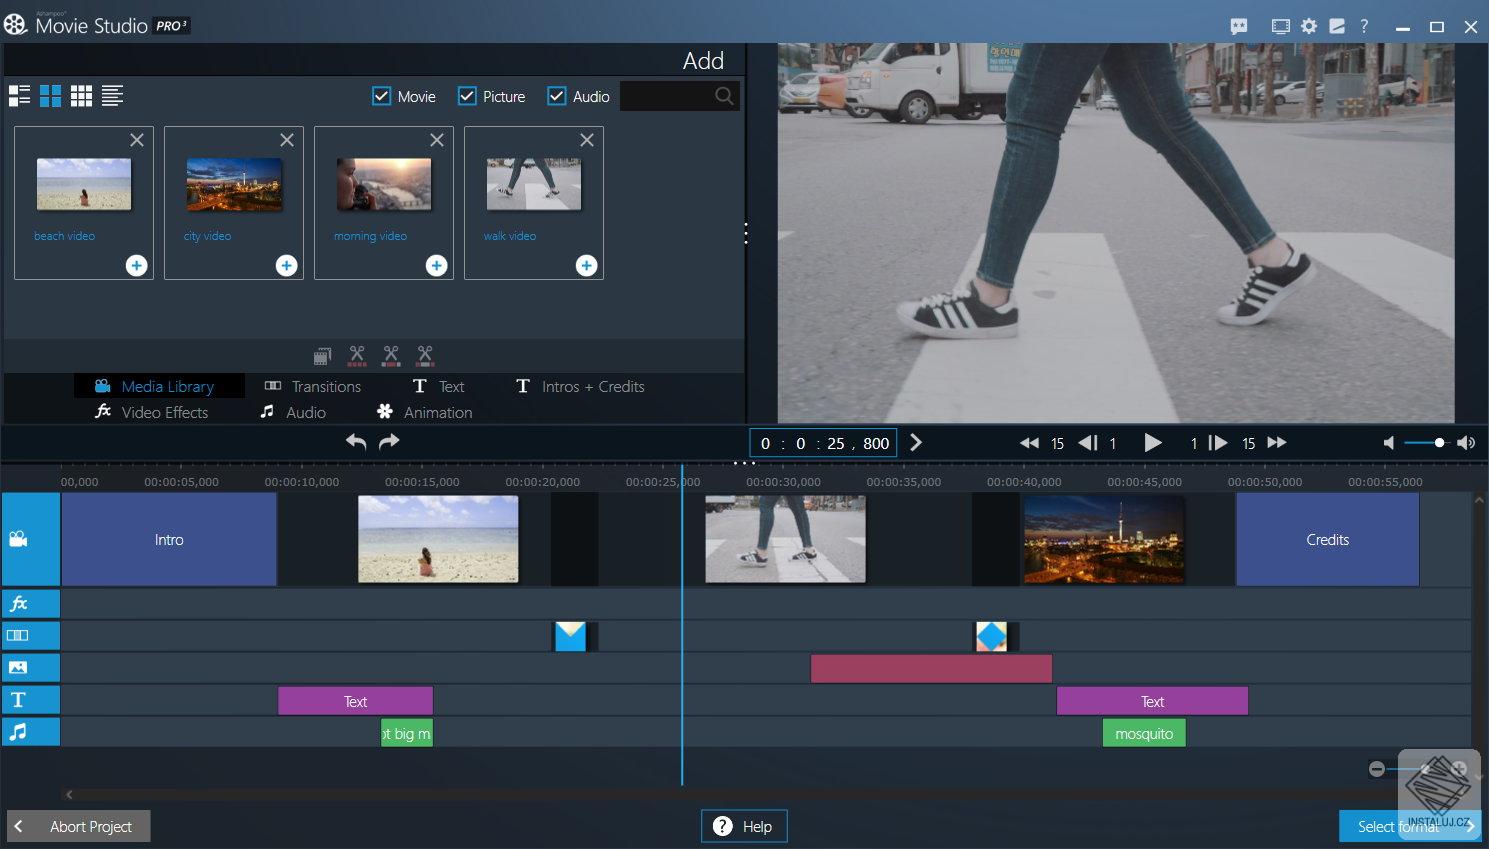
Task: Select the beach video thumbnail
Action: (84, 184)
